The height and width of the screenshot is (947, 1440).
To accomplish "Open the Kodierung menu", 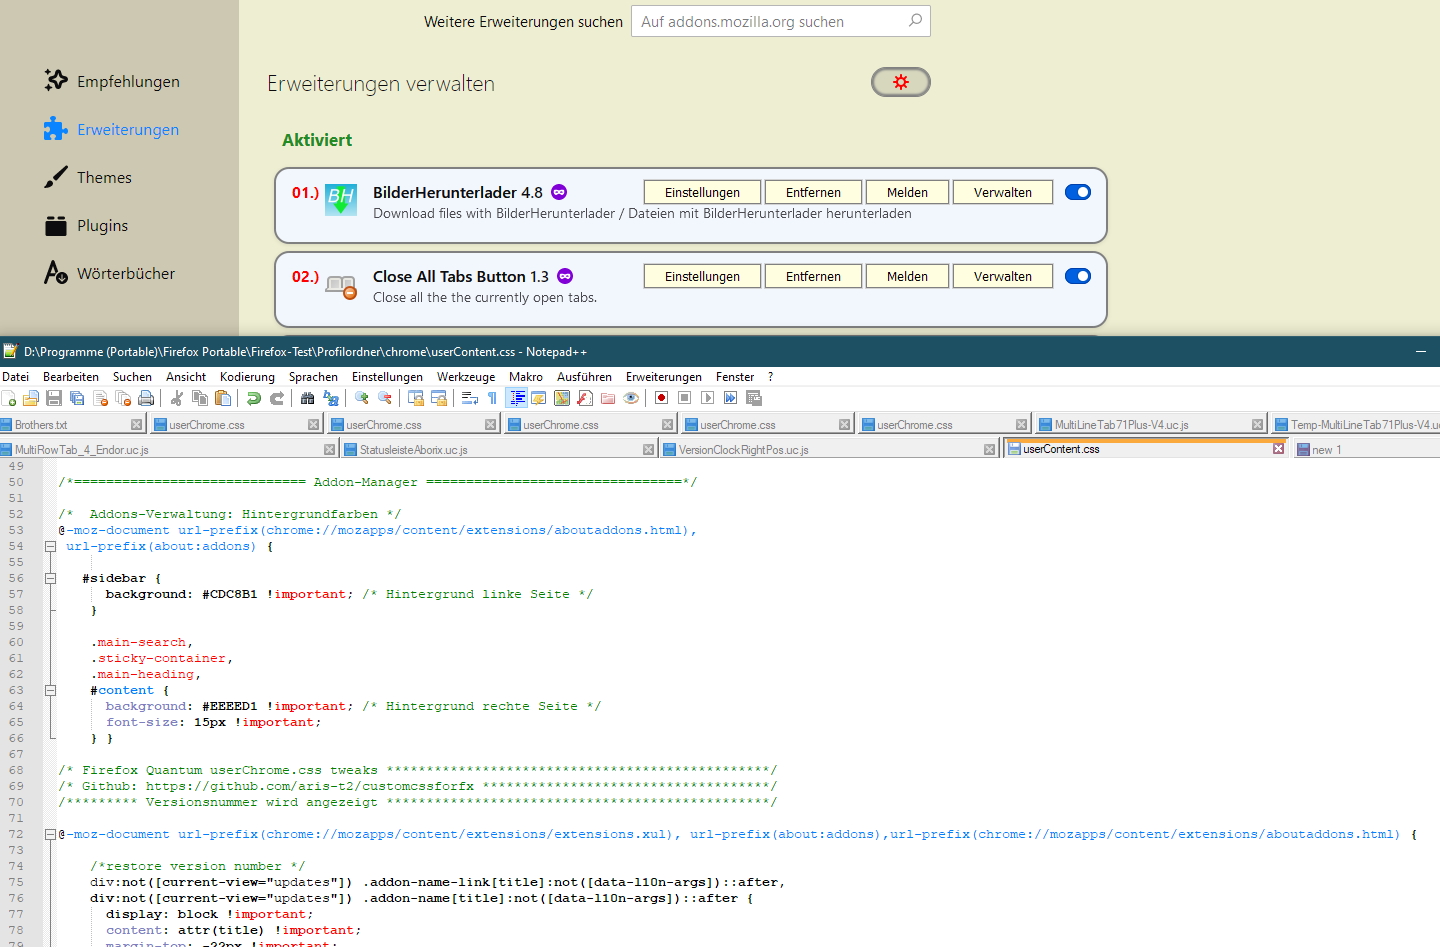I will tap(247, 377).
